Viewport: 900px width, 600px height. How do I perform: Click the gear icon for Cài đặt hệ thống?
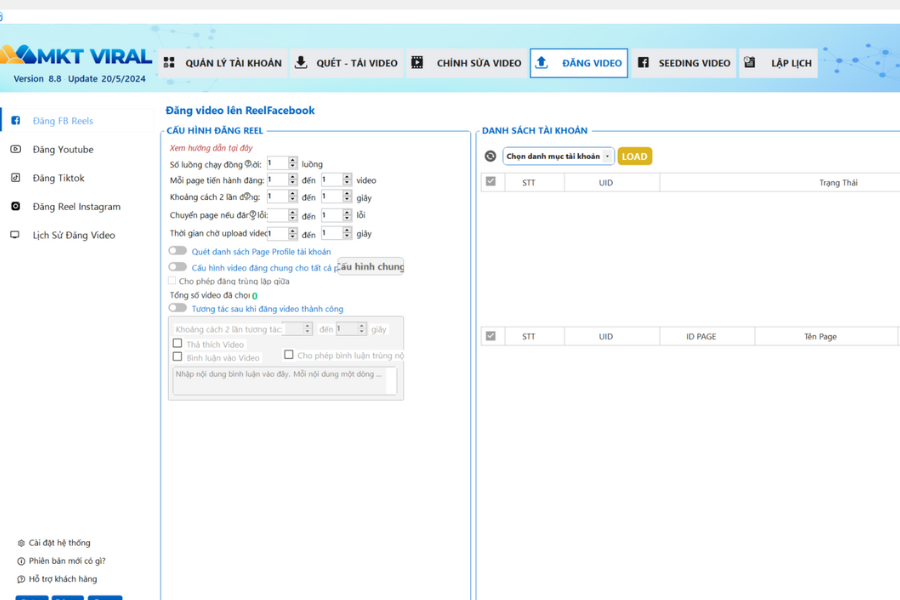pyautogui.click(x=21, y=543)
